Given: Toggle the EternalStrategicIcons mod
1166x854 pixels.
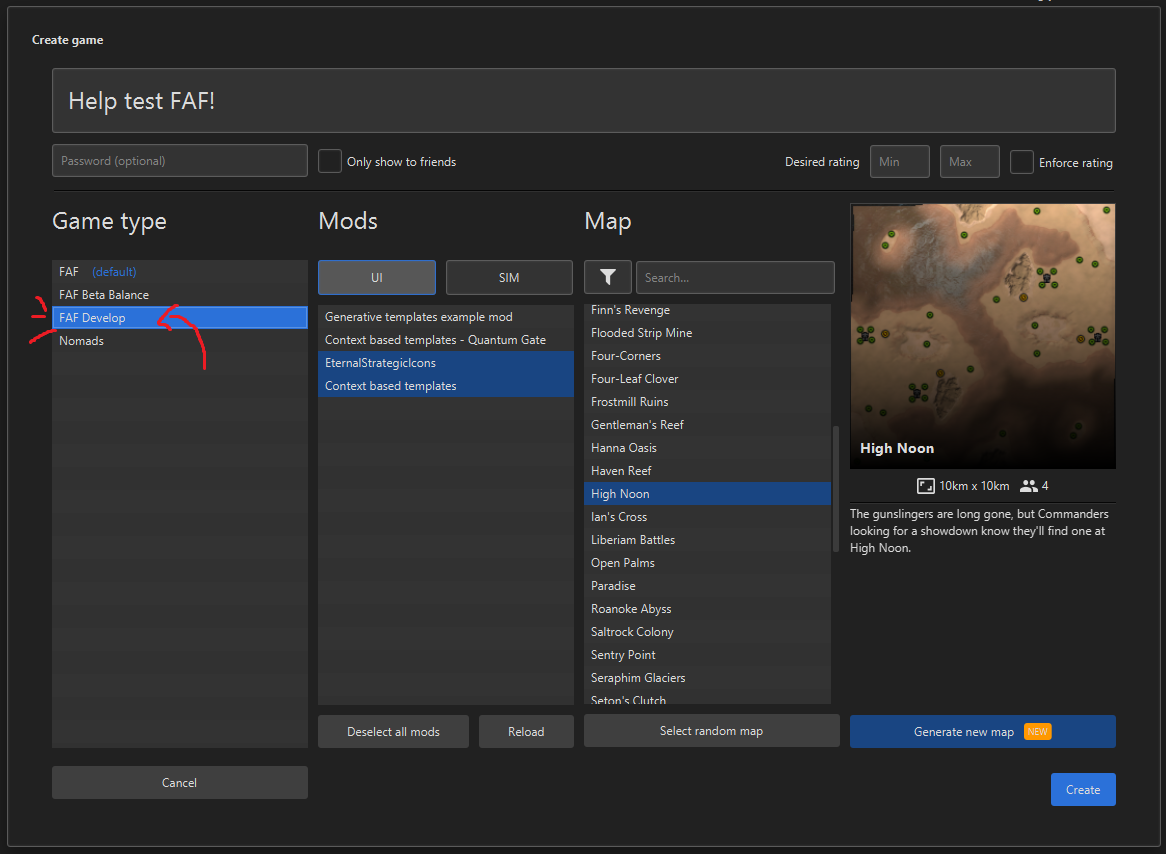Looking at the screenshot, I should pyautogui.click(x=446, y=363).
